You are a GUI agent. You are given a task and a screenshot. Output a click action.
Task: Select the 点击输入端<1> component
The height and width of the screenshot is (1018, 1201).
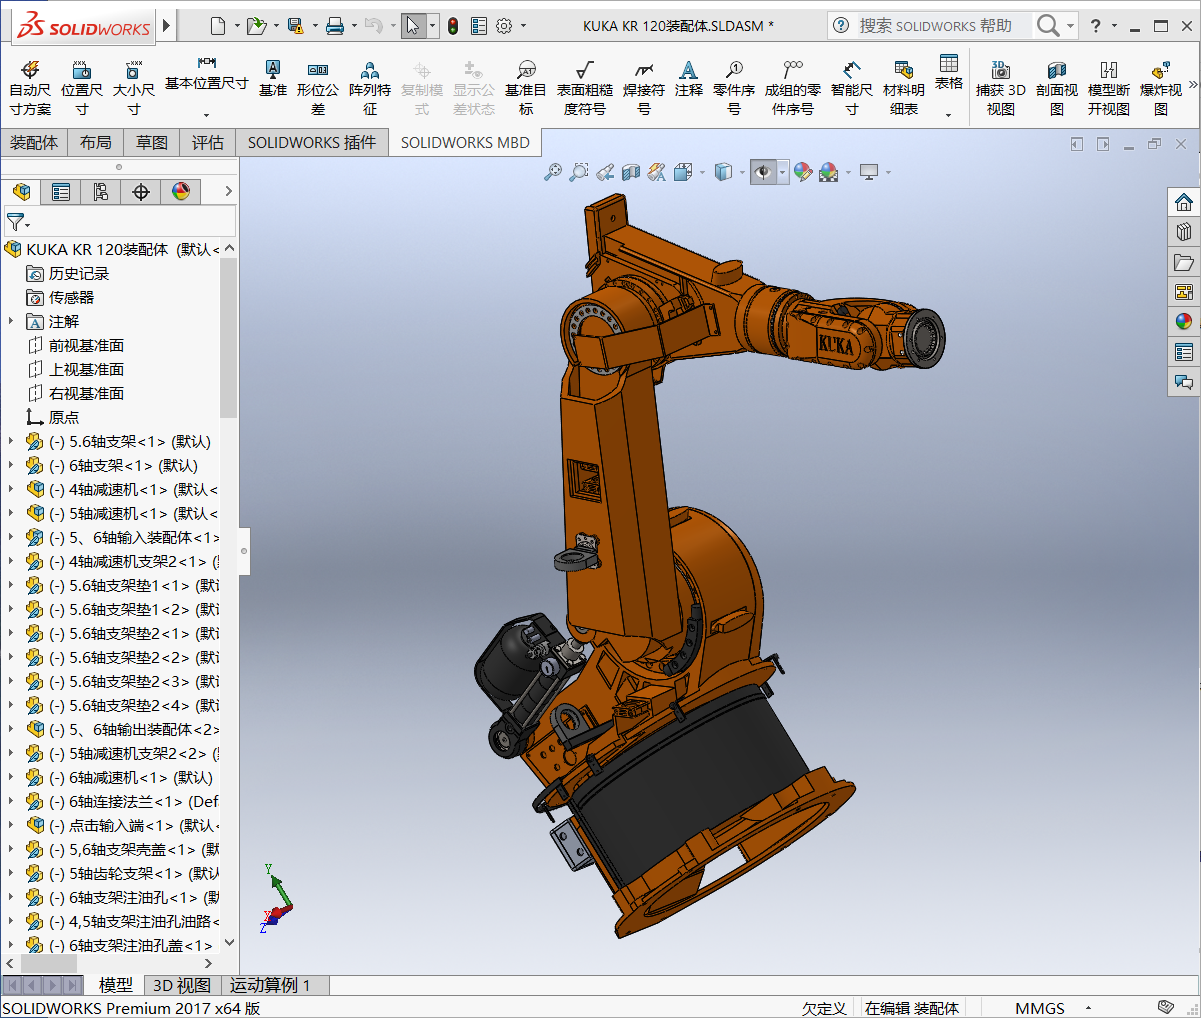point(122,825)
